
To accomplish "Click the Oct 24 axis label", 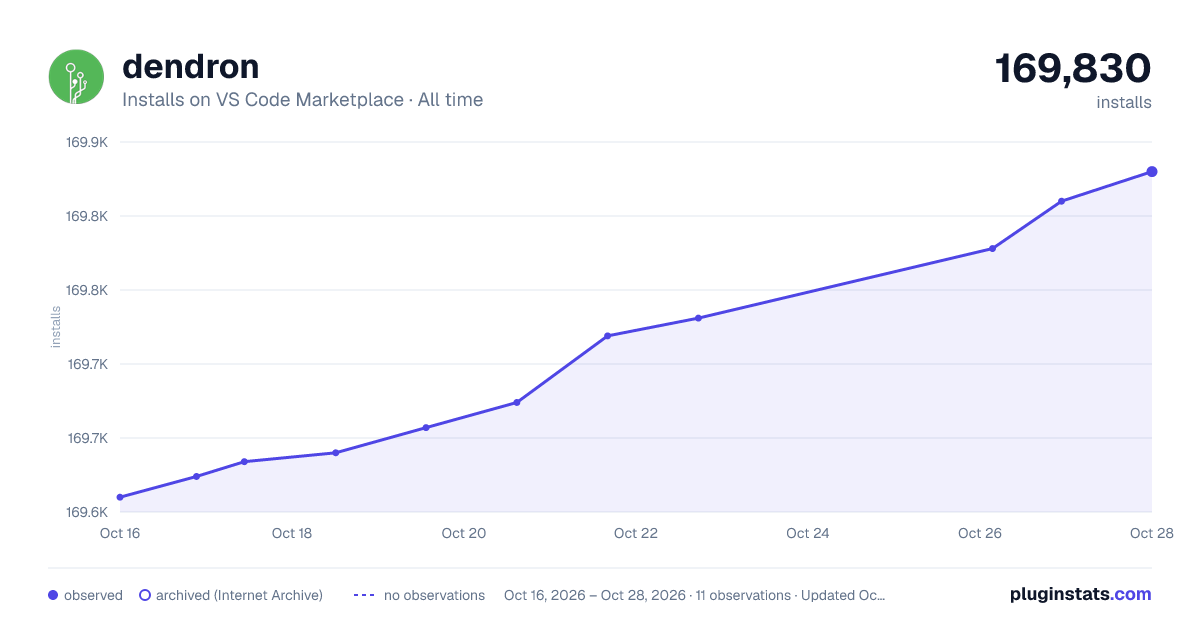I will [808, 533].
